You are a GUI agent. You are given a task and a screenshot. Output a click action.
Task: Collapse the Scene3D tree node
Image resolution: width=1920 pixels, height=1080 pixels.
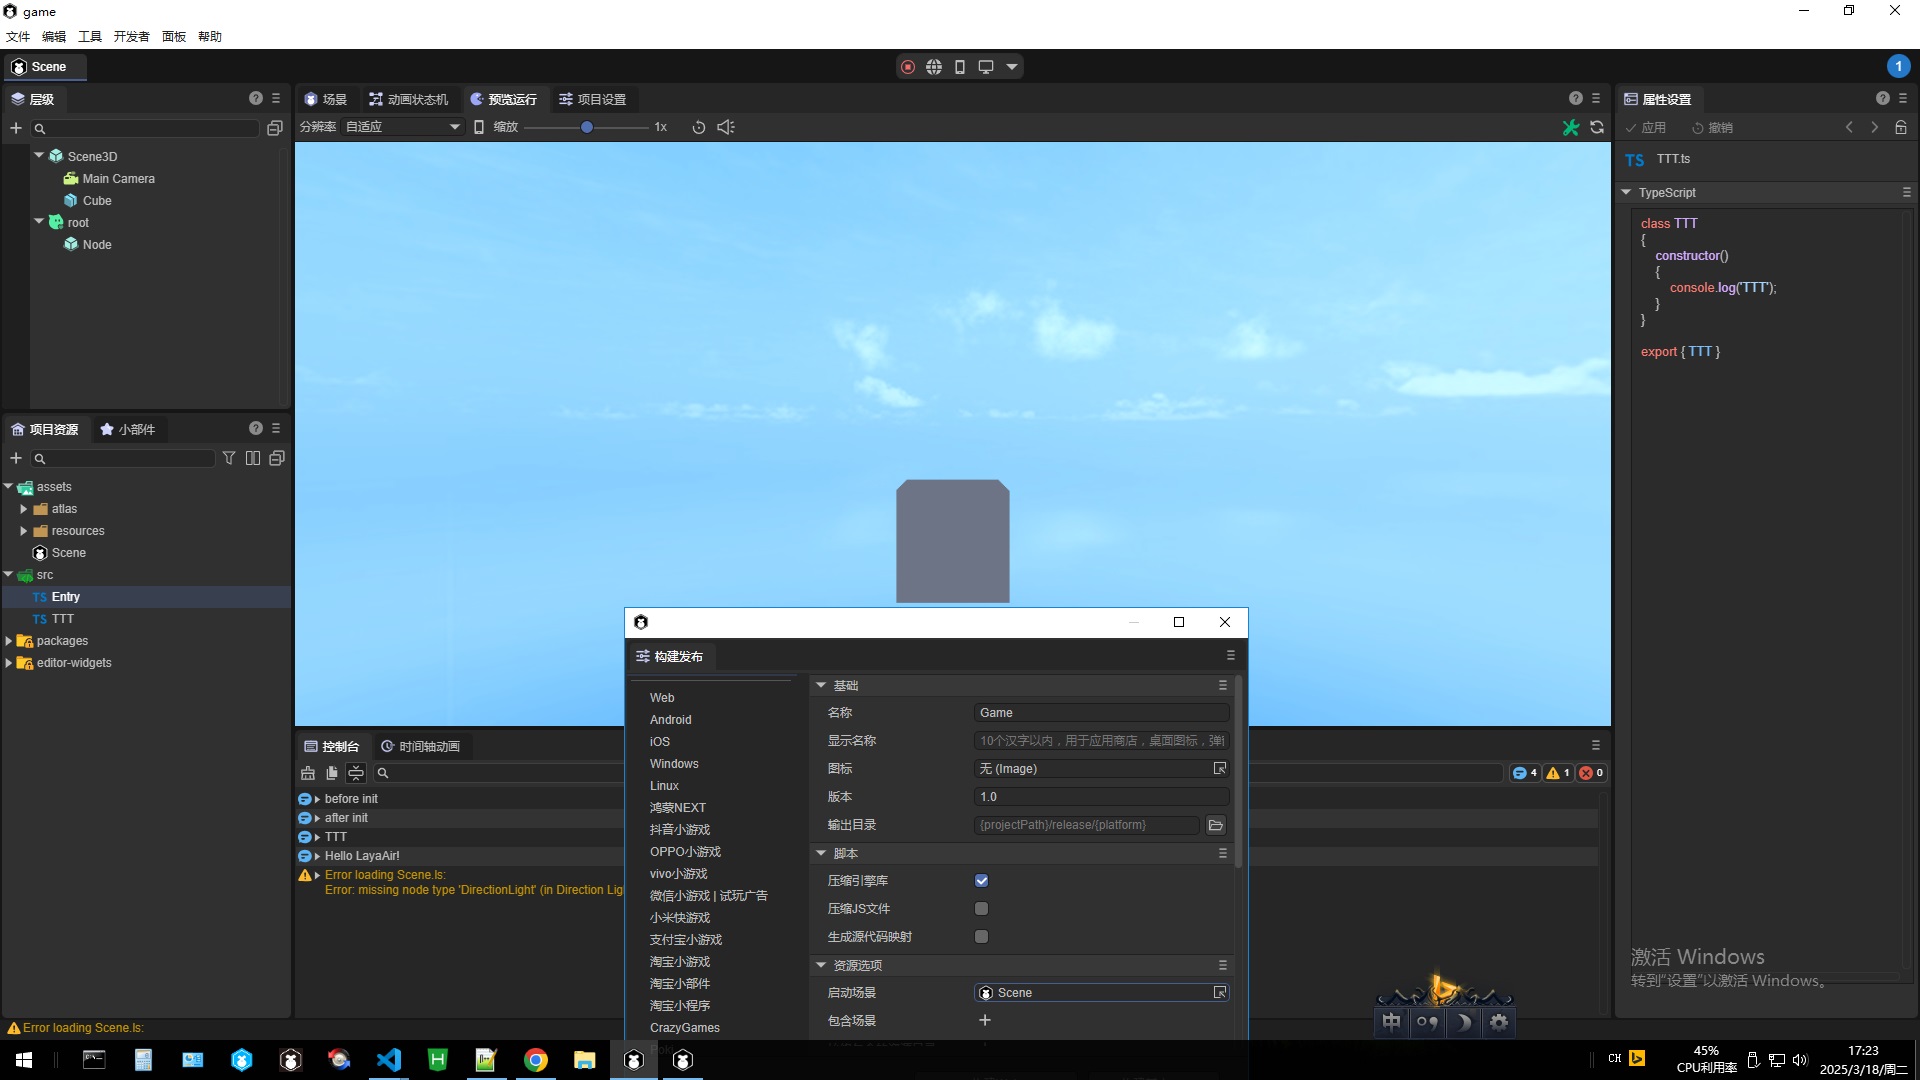tap(39, 156)
